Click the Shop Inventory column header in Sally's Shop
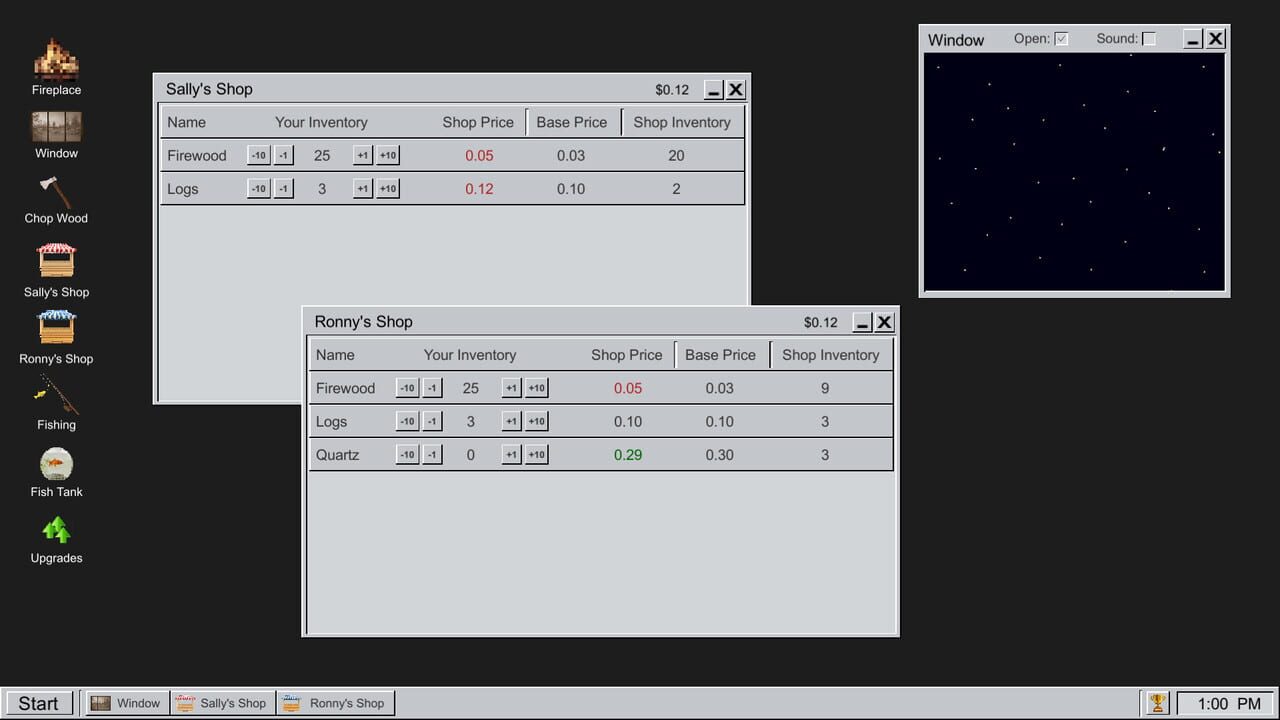Image resolution: width=1280 pixels, height=720 pixels. pos(681,122)
